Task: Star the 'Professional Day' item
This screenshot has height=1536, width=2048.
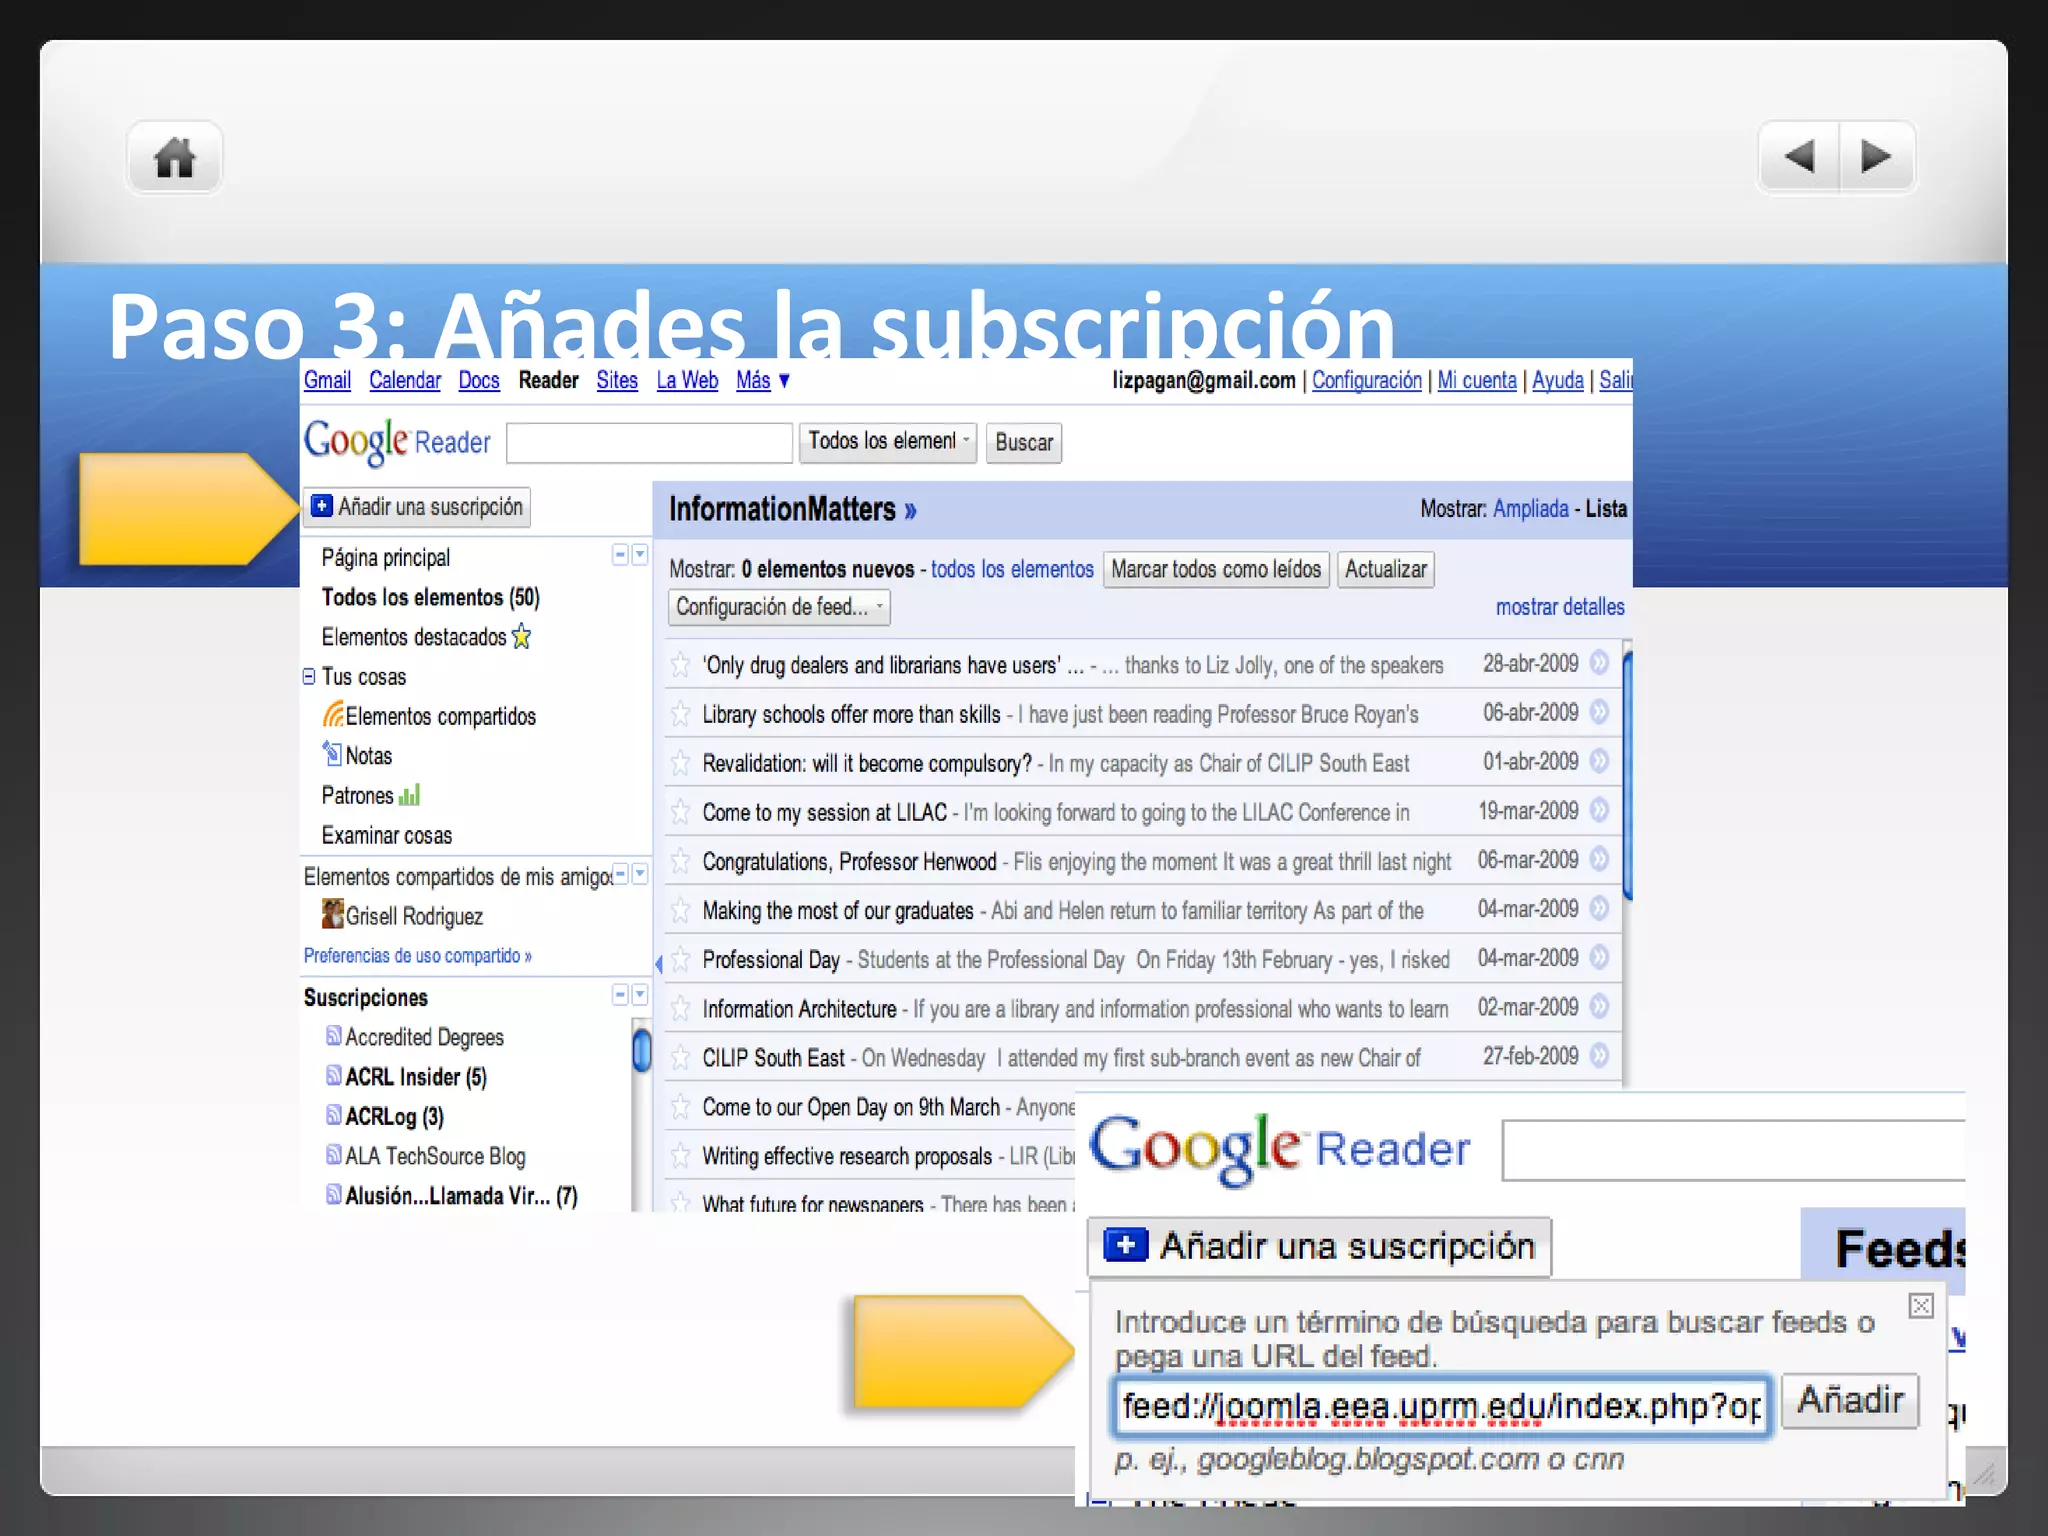Action: 680,959
